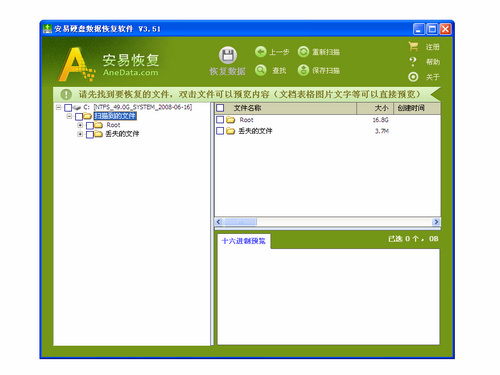The height and width of the screenshot is (375, 500).
Task: Click Root folder icon in left tree
Action: (98, 125)
